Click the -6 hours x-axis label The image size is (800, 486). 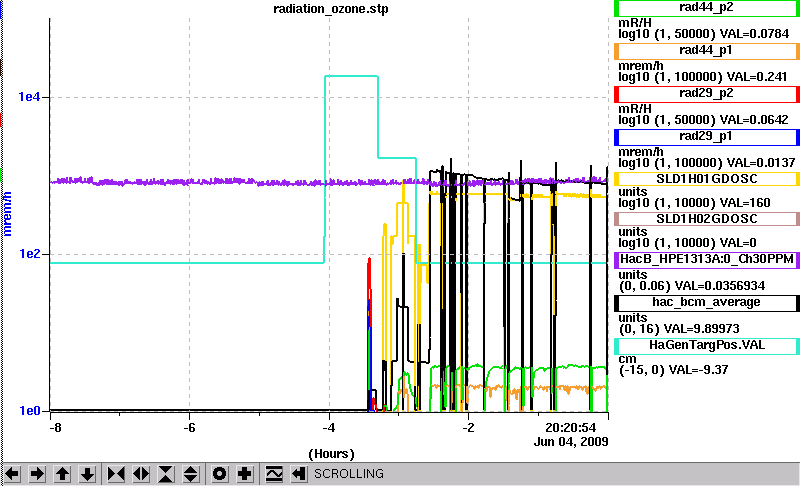coord(189,427)
